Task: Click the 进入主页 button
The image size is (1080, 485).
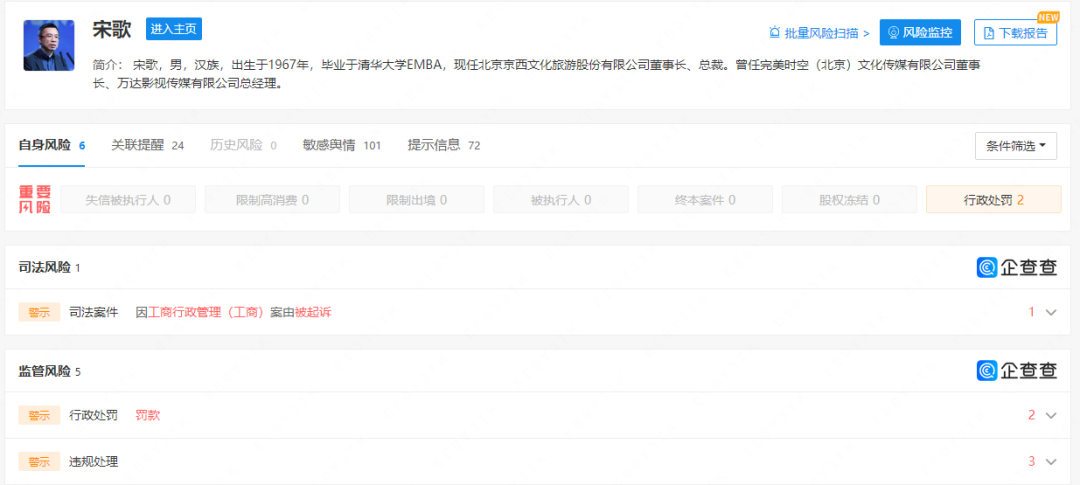Action: [x=174, y=29]
